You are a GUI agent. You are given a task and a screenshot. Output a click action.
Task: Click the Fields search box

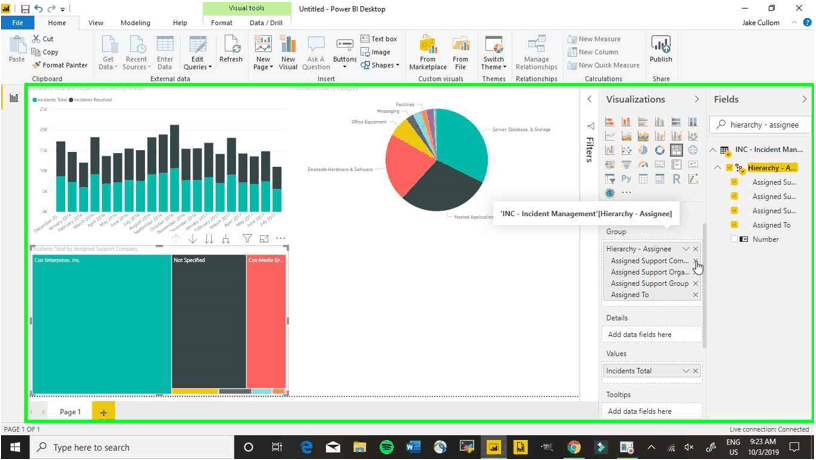(x=760, y=125)
